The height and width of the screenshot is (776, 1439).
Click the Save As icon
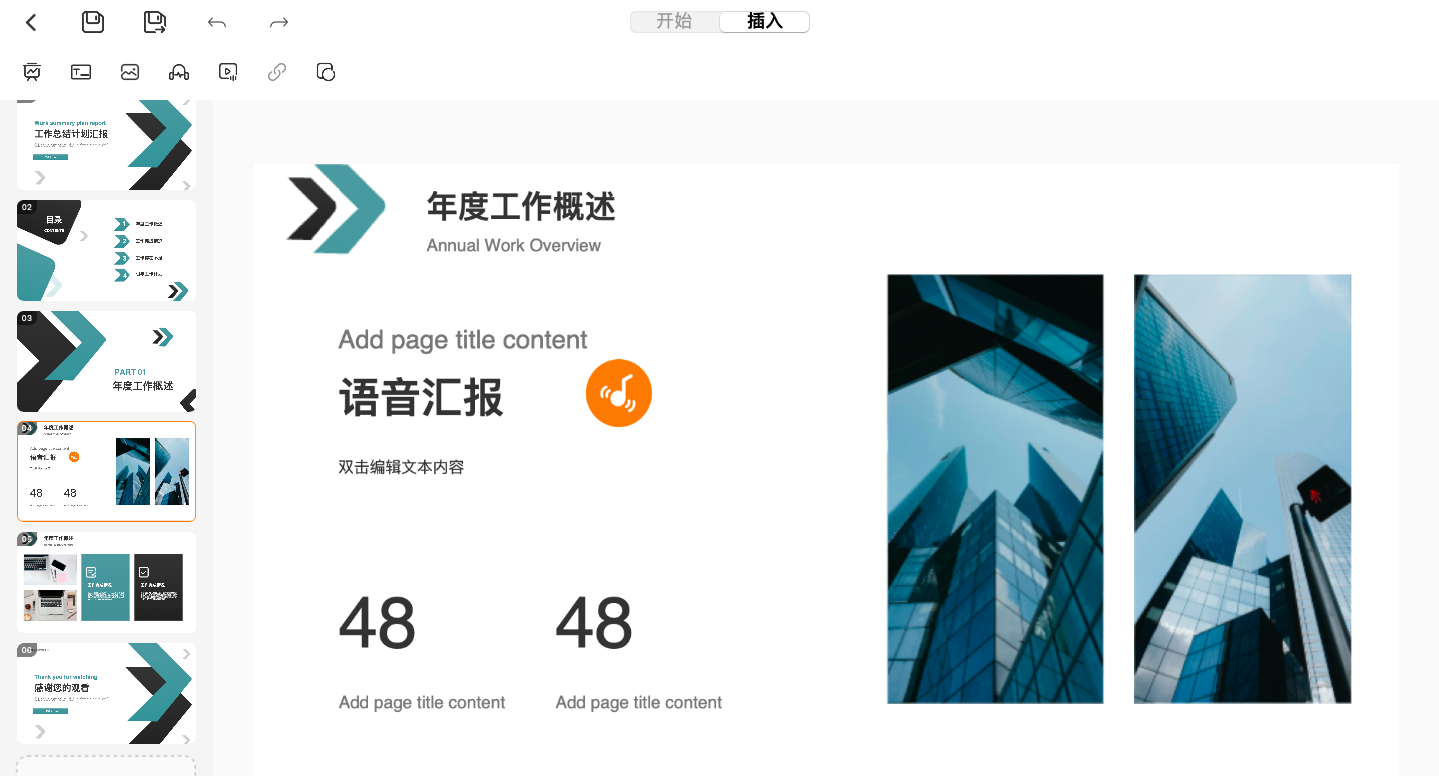[153, 21]
